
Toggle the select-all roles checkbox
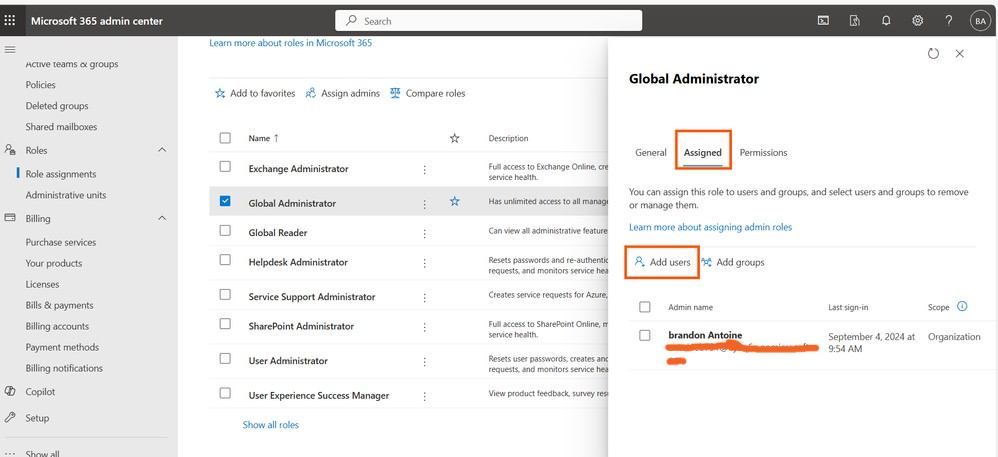click(225, 137)
